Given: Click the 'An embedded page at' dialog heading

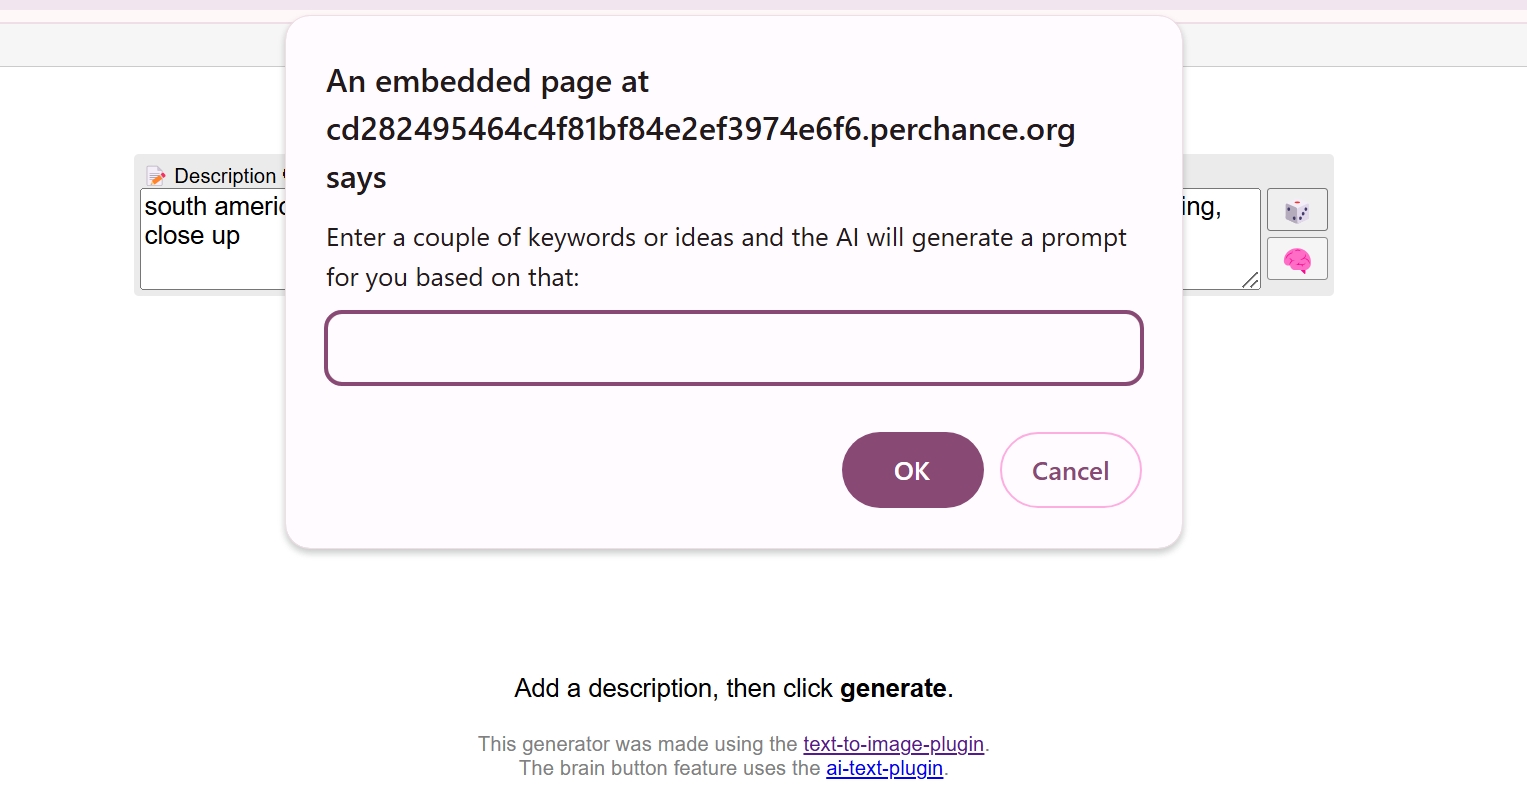Looking at the screenshot, I should click(487, 81).
